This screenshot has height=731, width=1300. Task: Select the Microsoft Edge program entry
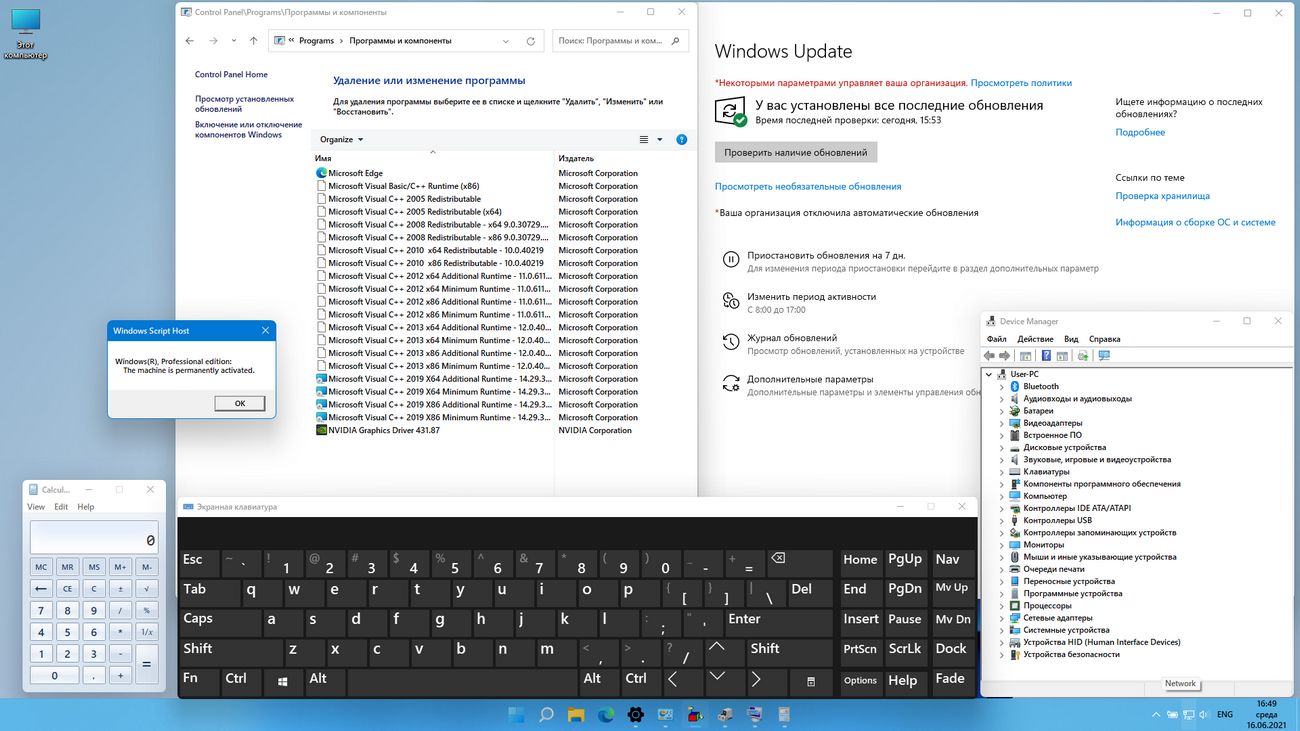(x=355, y=173)
